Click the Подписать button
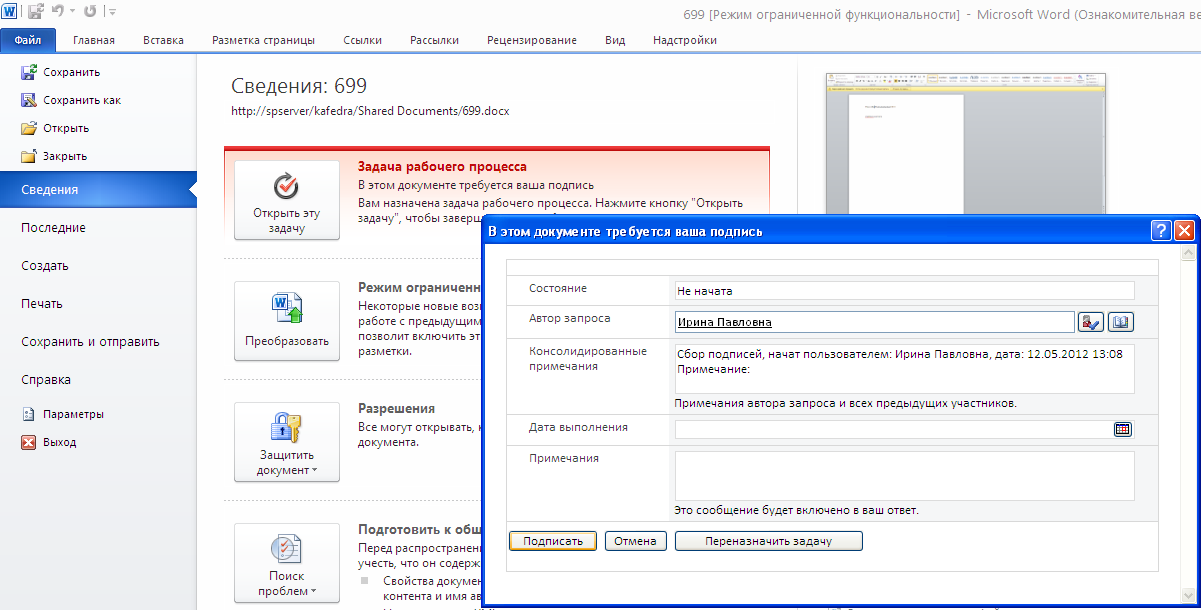 click(x=553, y=541)
